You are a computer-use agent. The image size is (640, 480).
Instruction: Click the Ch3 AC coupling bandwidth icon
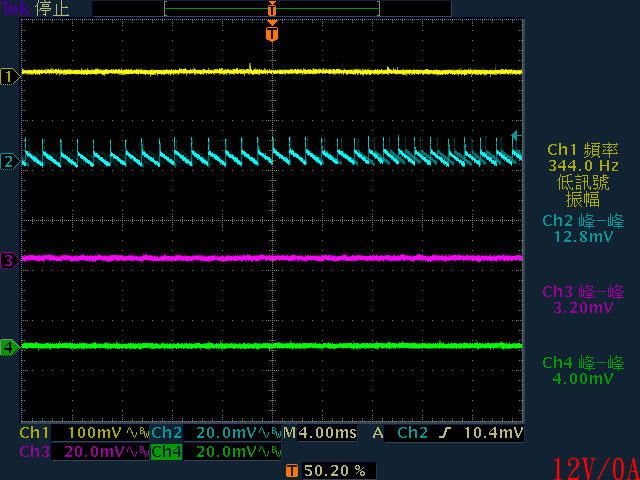coord(138,452)
